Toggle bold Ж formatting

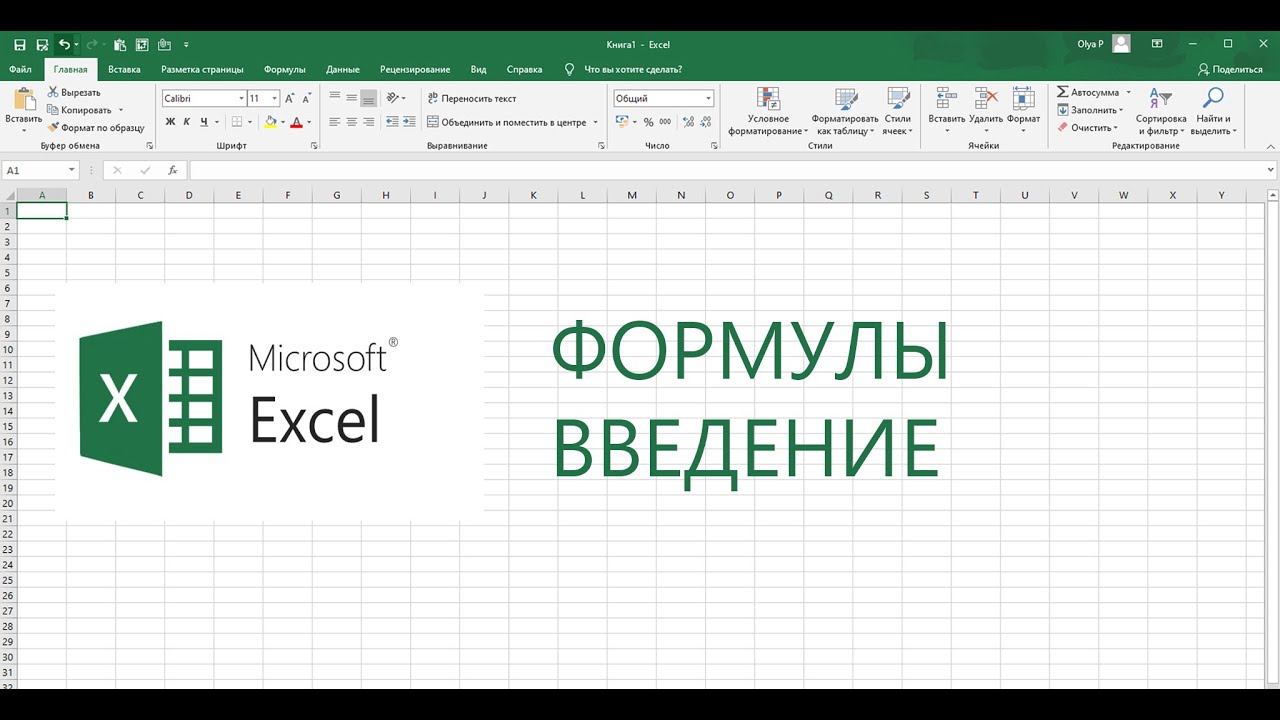(170, 122)
